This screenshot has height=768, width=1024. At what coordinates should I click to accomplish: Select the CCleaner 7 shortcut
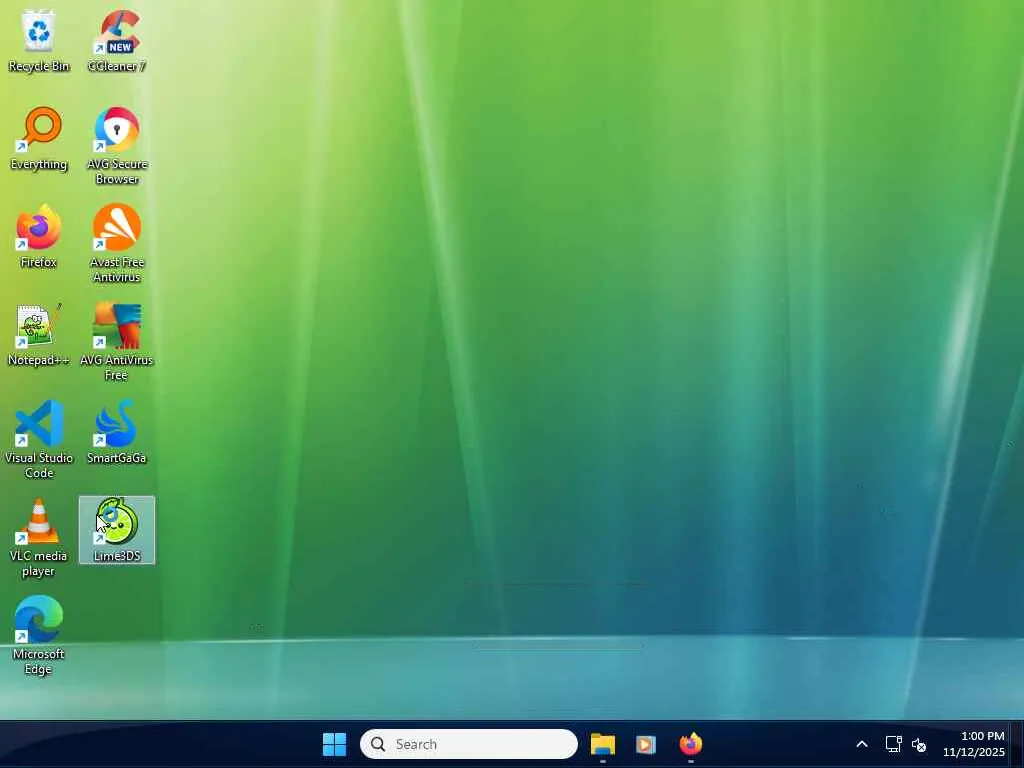click(x=117, y=41)
